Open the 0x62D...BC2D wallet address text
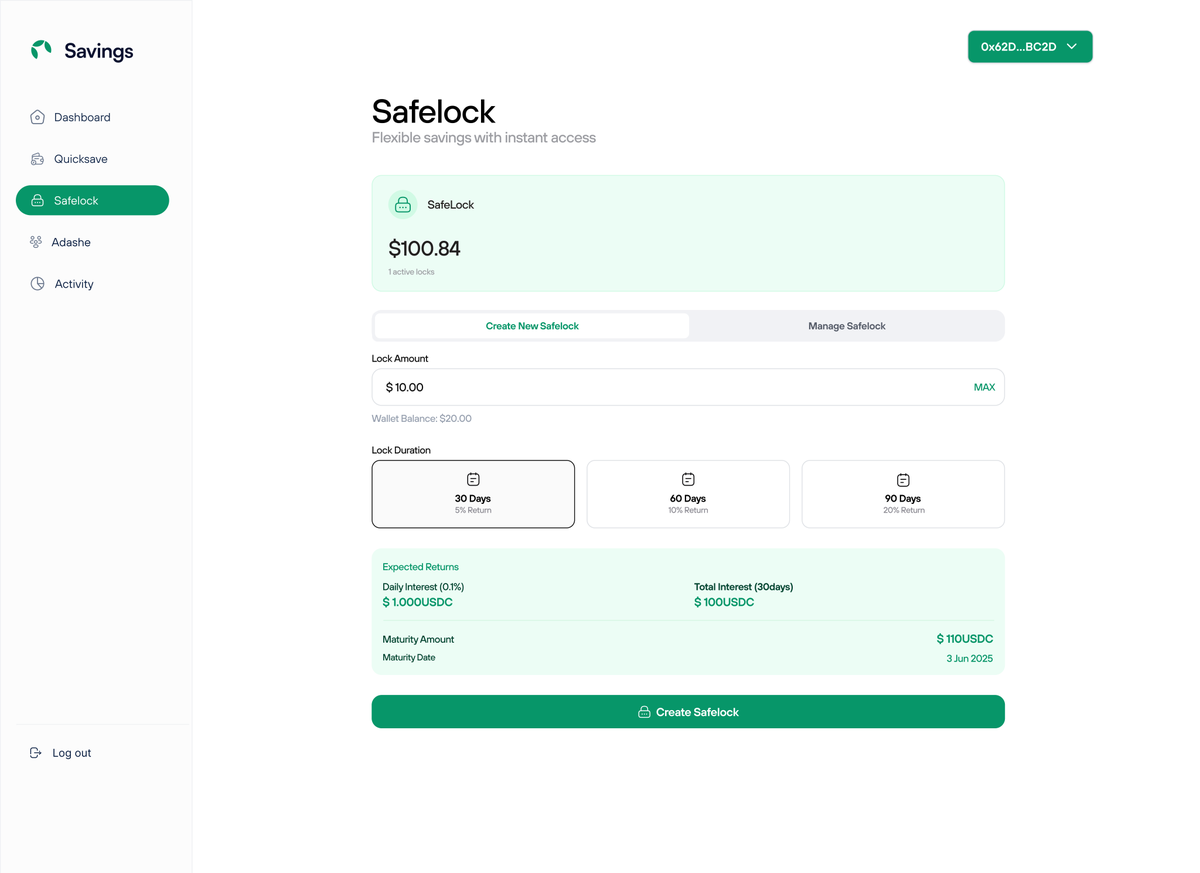The image size is (1200, 873). pyautogui.click(x=1018, y=47)
